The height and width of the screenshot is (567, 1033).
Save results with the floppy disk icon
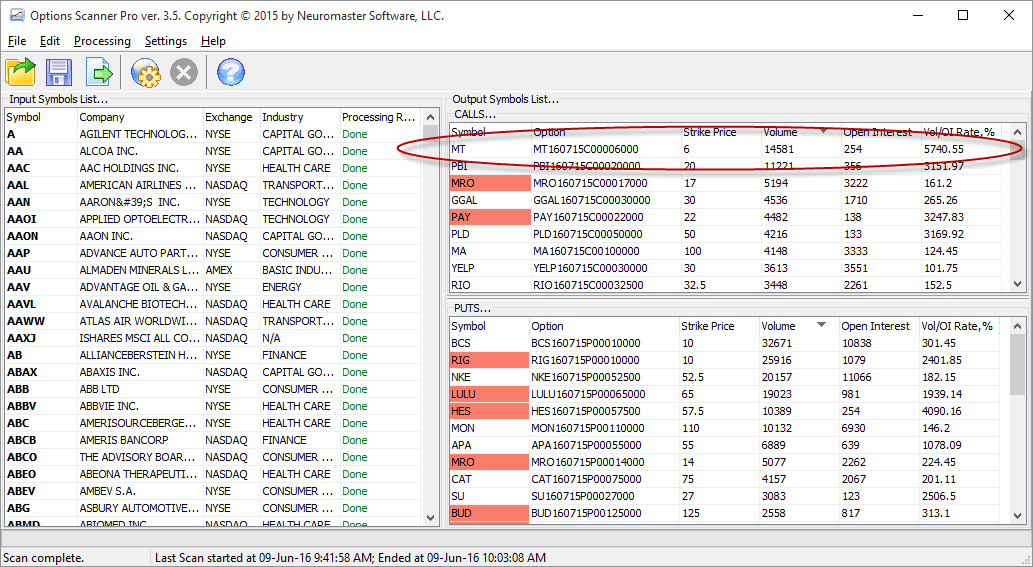(x=59, y=72)
